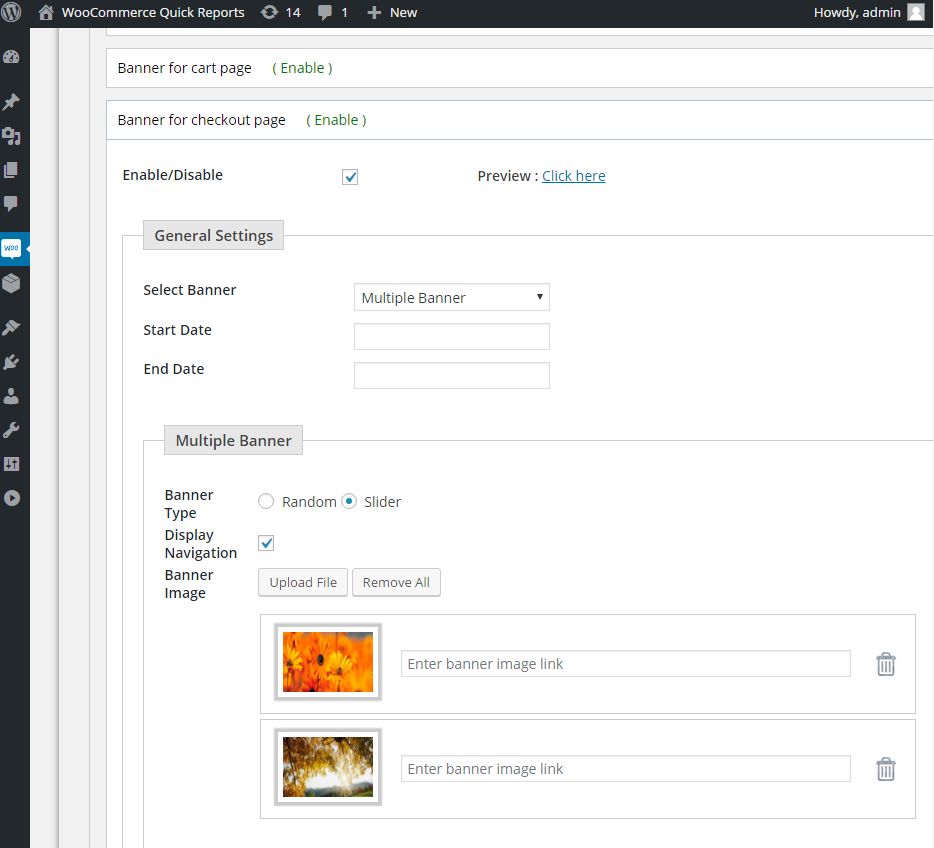Focus the Start Date field

[452, 336]
